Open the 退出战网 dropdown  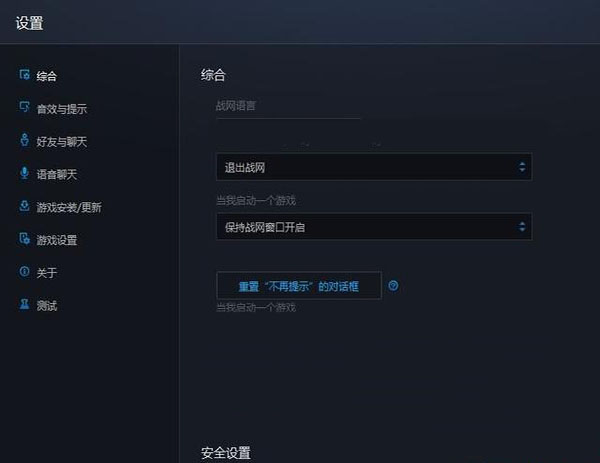pos(374,167)
